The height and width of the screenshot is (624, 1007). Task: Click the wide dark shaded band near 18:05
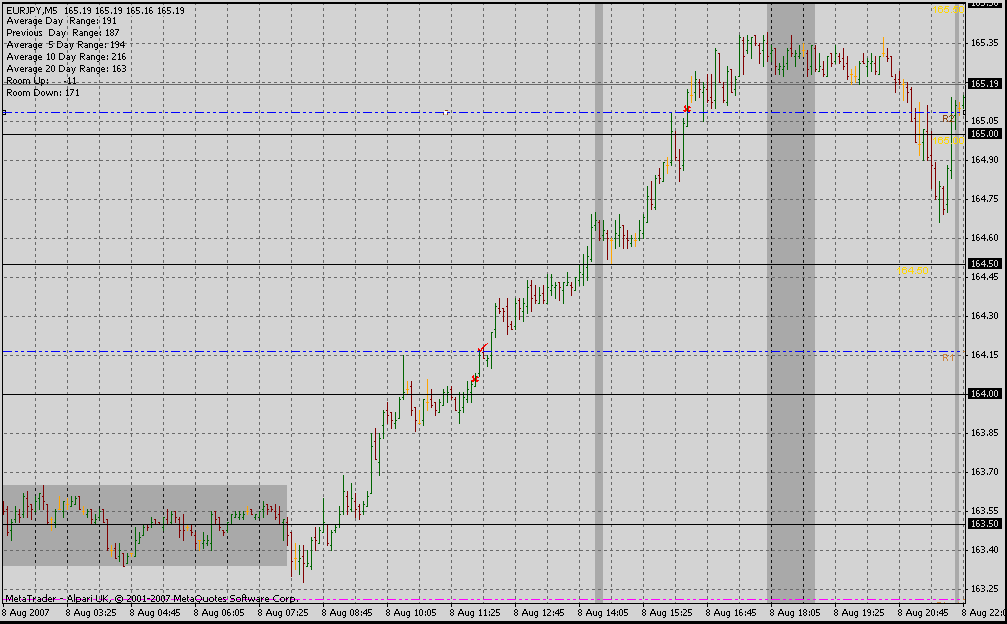point(791,300)
